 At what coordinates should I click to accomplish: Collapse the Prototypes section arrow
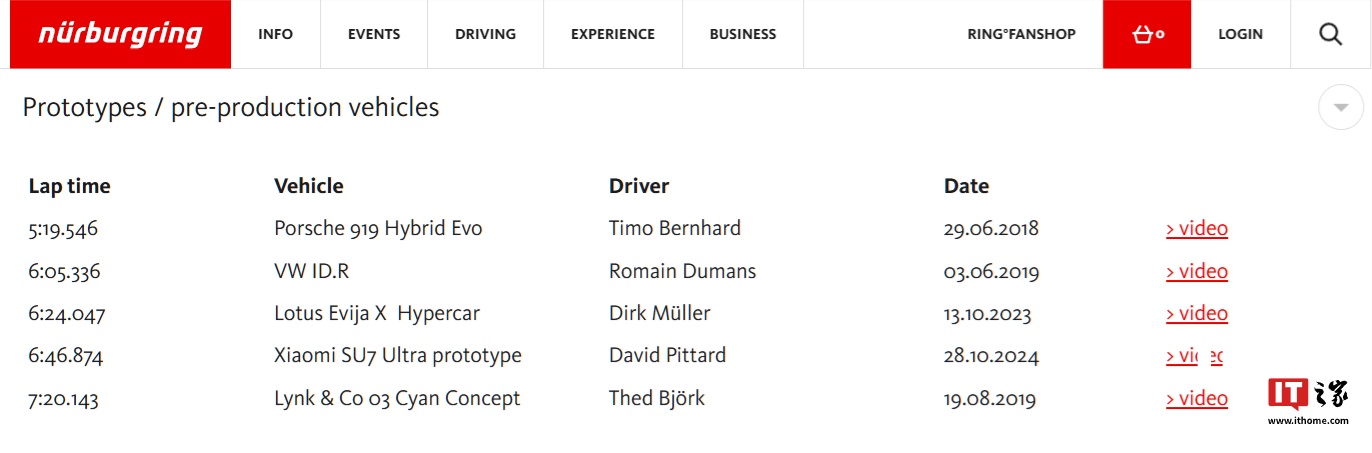1341,107
